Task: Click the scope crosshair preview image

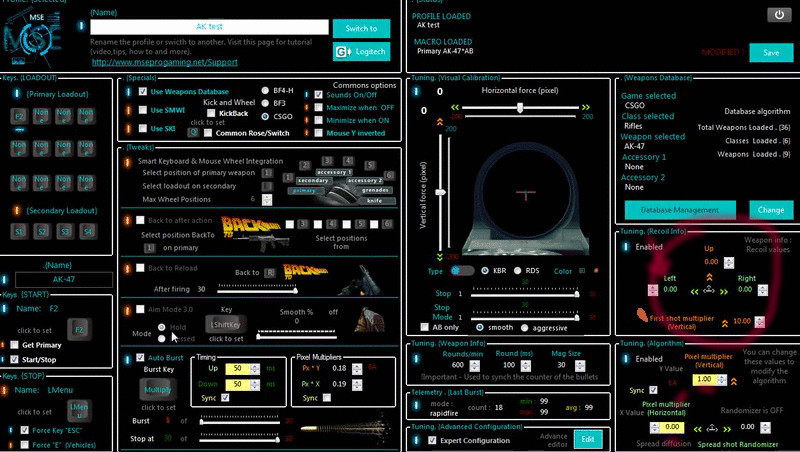Action: [x=525, y=198]
